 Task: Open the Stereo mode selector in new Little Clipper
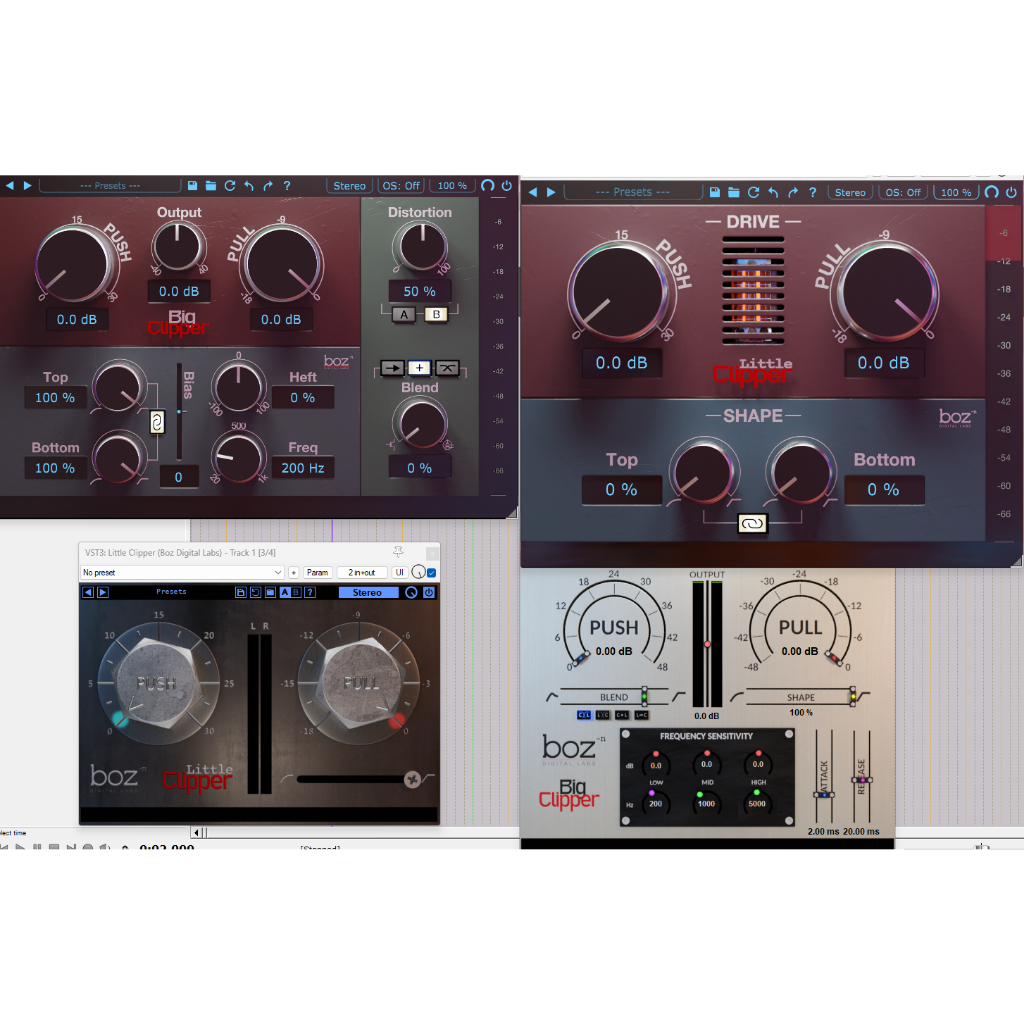point(850,192)
